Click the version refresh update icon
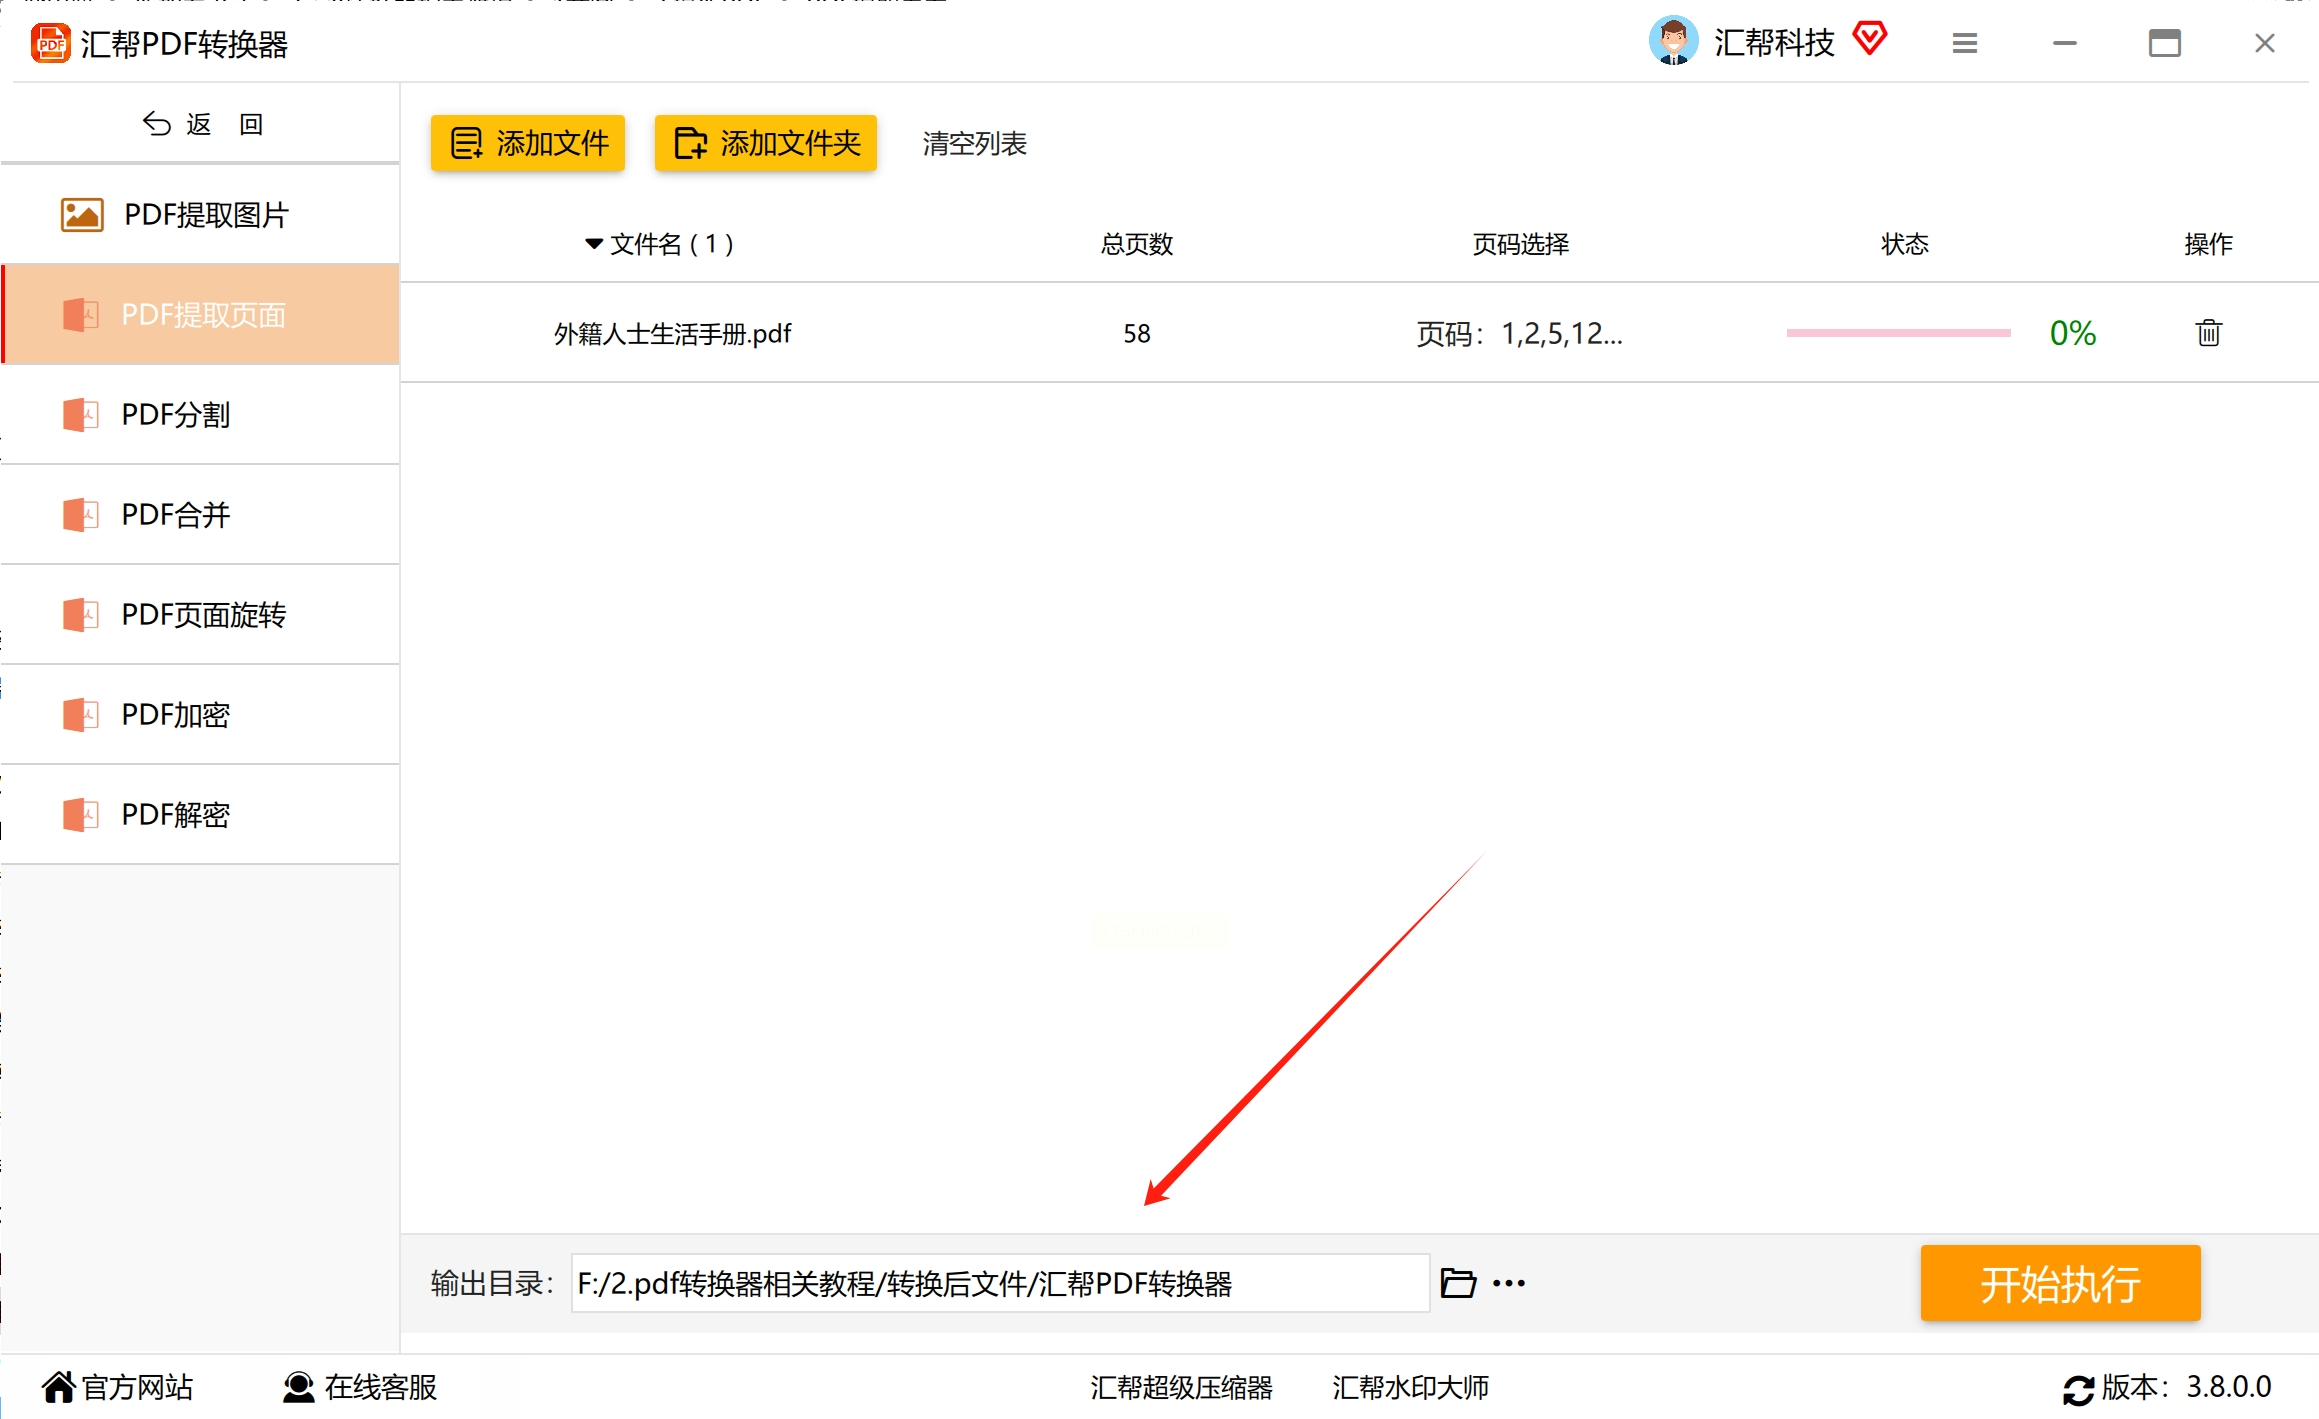Viewport: 2319px width, 1419px height. tap(2078, 1389)
